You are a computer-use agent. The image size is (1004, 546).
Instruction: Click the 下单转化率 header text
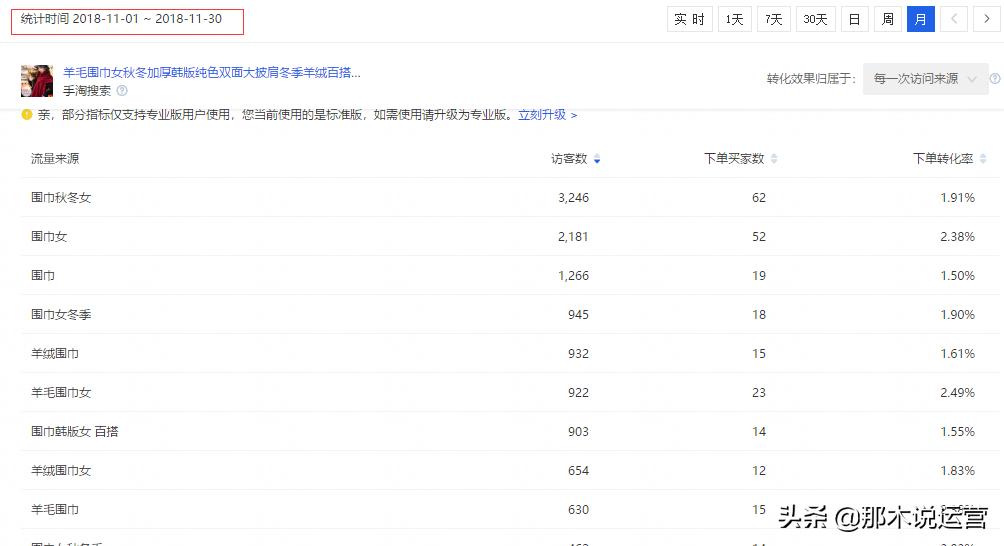click(943, 159)
